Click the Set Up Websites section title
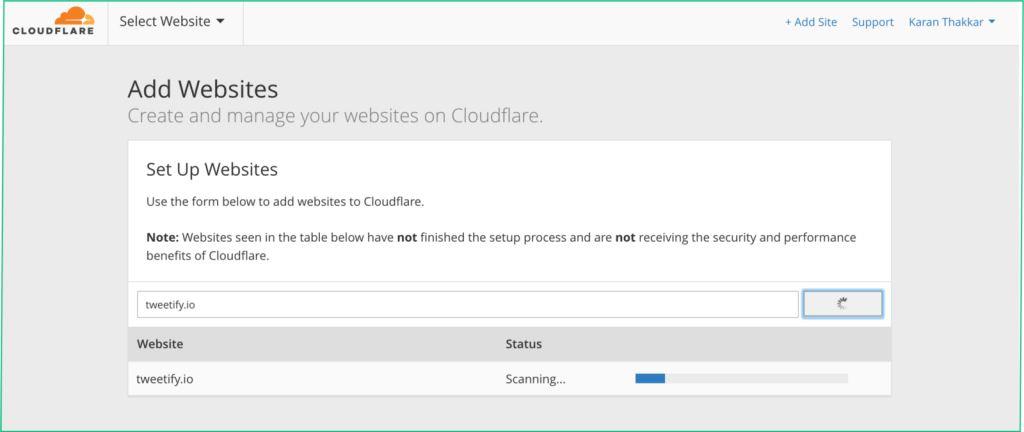1024x432 pixels. pos(212,170)
